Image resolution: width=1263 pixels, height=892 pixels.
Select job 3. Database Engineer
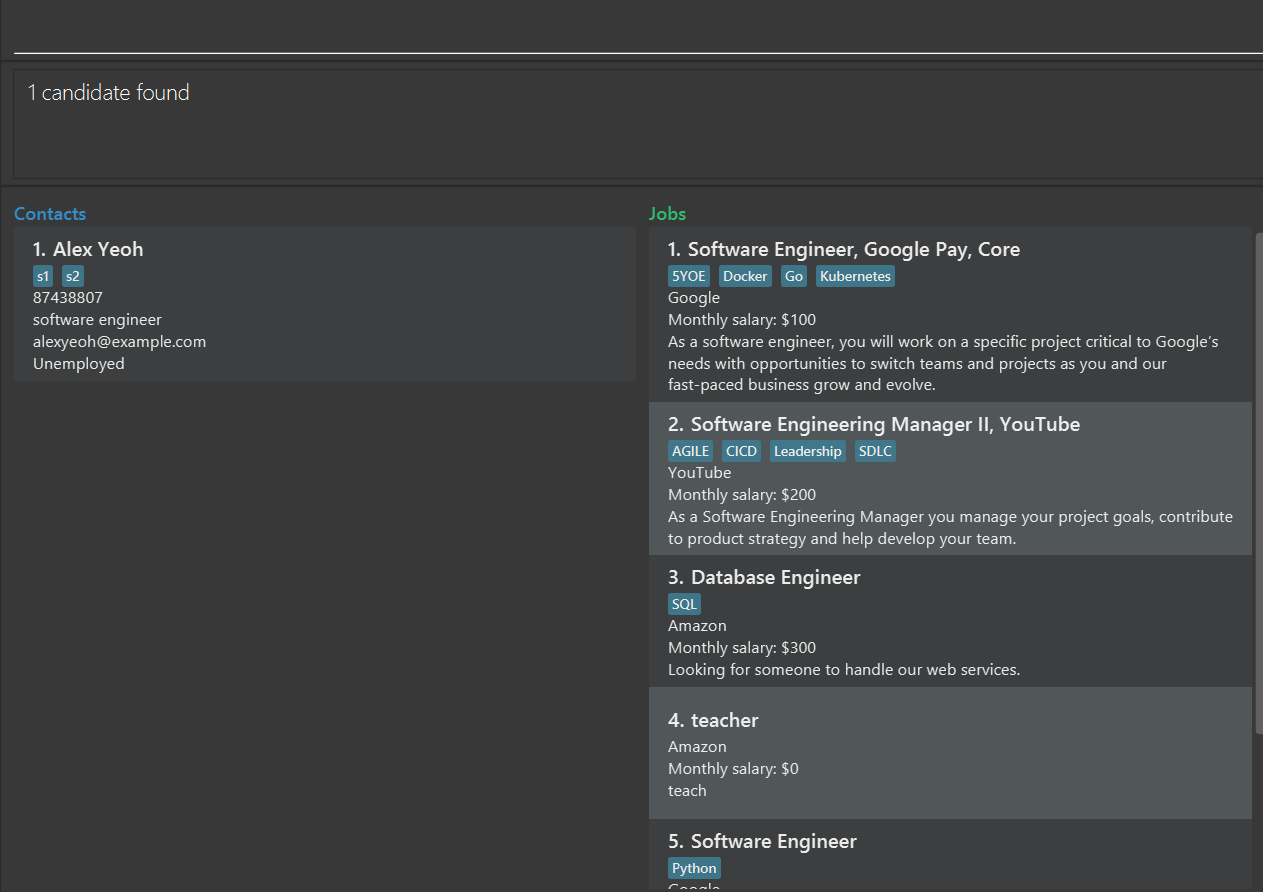950,621
